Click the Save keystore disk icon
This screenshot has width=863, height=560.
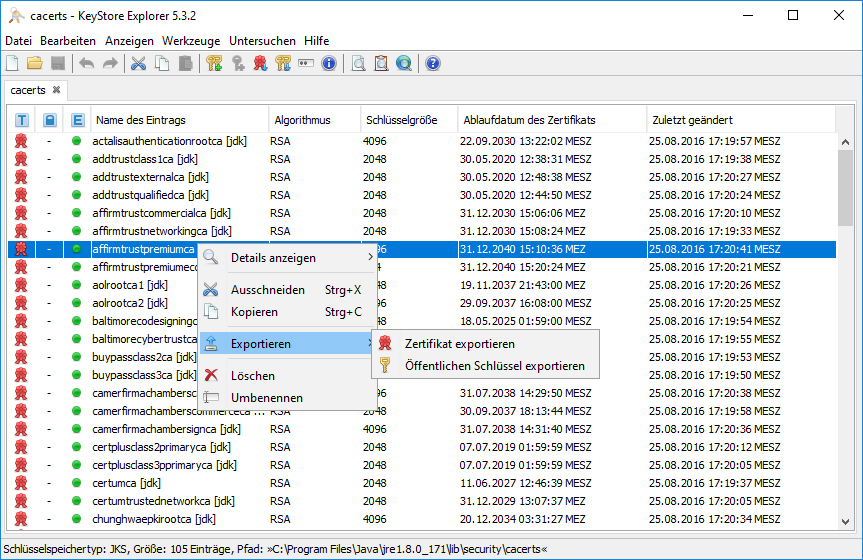[x=58, y=63]
